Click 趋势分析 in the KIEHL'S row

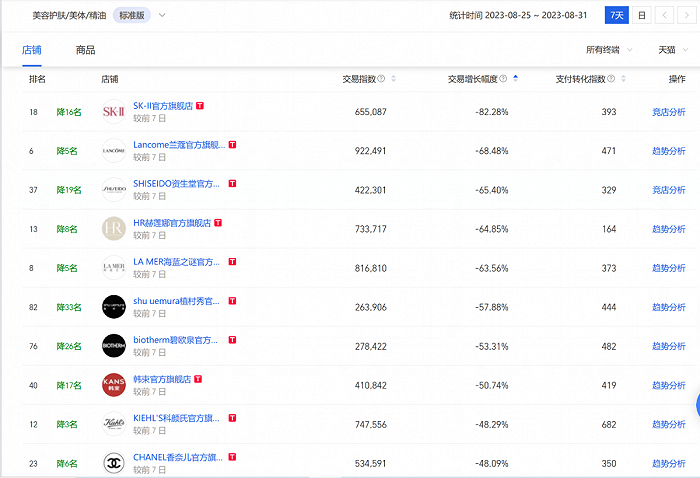[669, 424]
